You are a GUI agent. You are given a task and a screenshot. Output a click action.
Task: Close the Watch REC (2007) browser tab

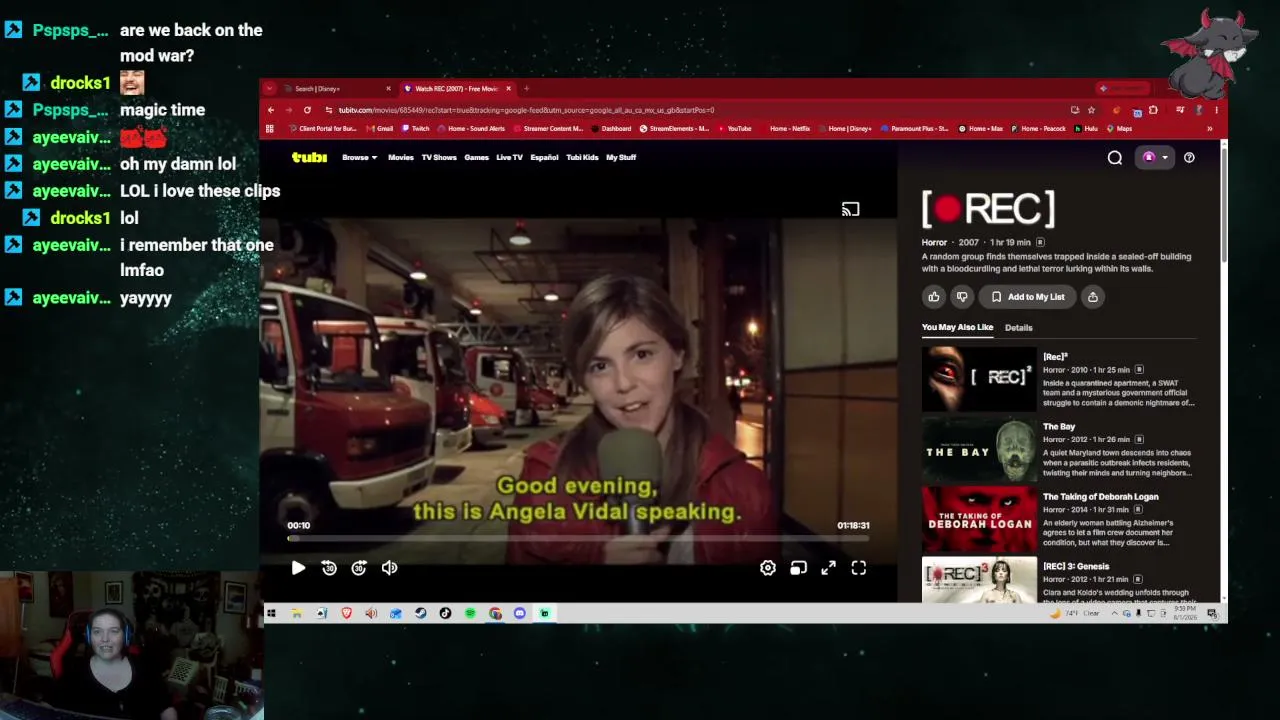(508, 88)
